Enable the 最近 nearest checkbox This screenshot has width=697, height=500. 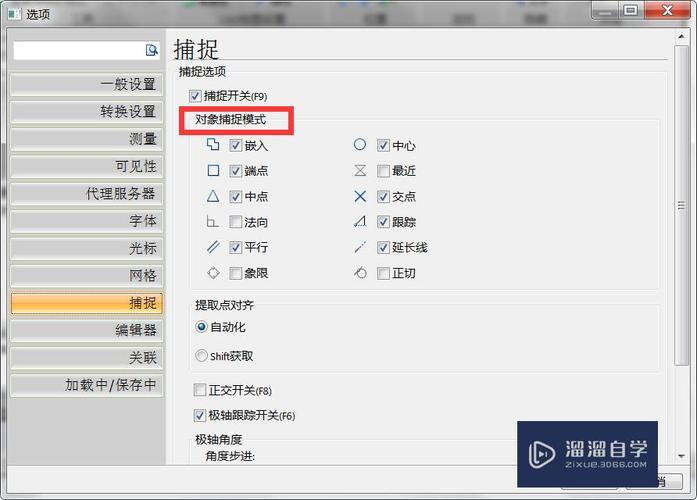[x=383, y=171]
